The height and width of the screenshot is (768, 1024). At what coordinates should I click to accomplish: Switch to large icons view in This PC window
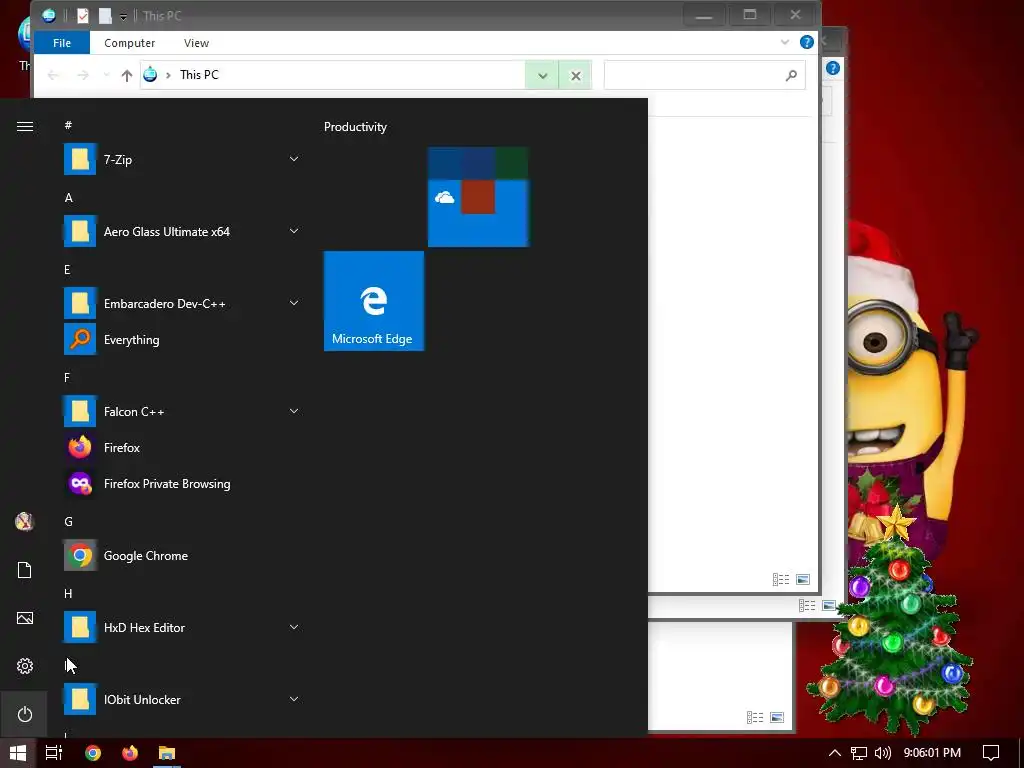coord(803,579)
